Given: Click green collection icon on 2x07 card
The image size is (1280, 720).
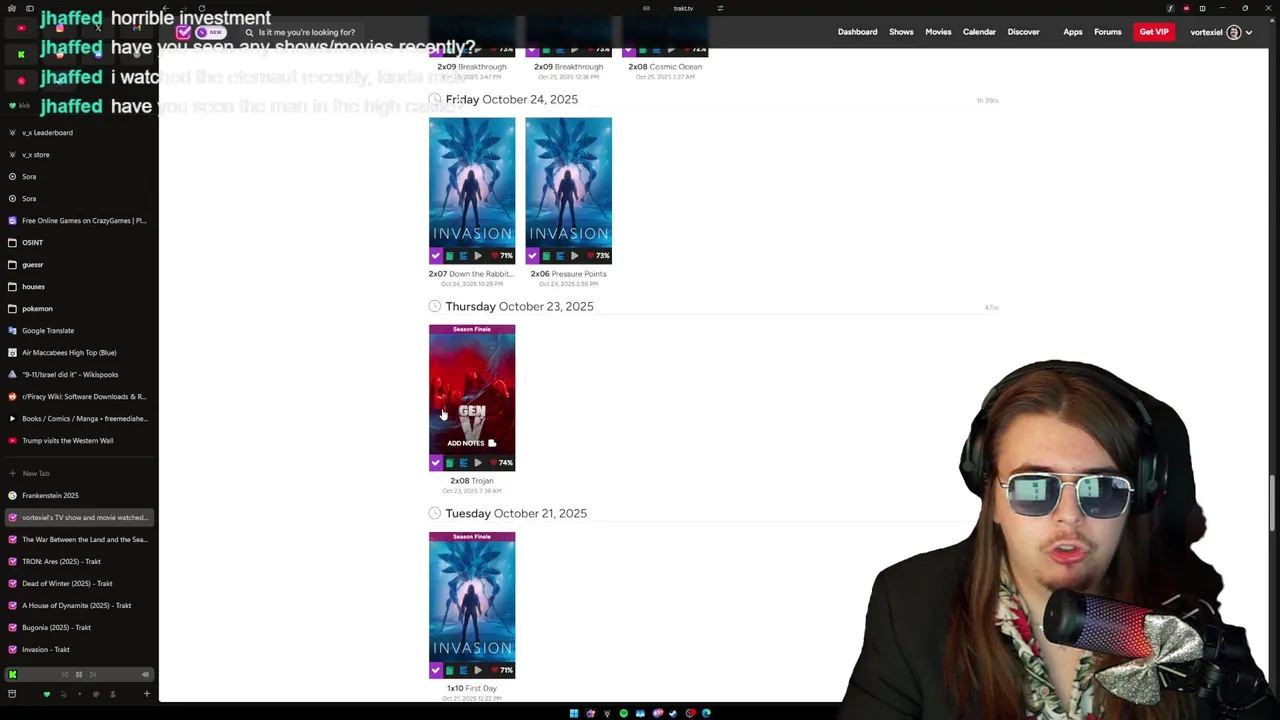Looking at the screenshot, I should point(450,256).
